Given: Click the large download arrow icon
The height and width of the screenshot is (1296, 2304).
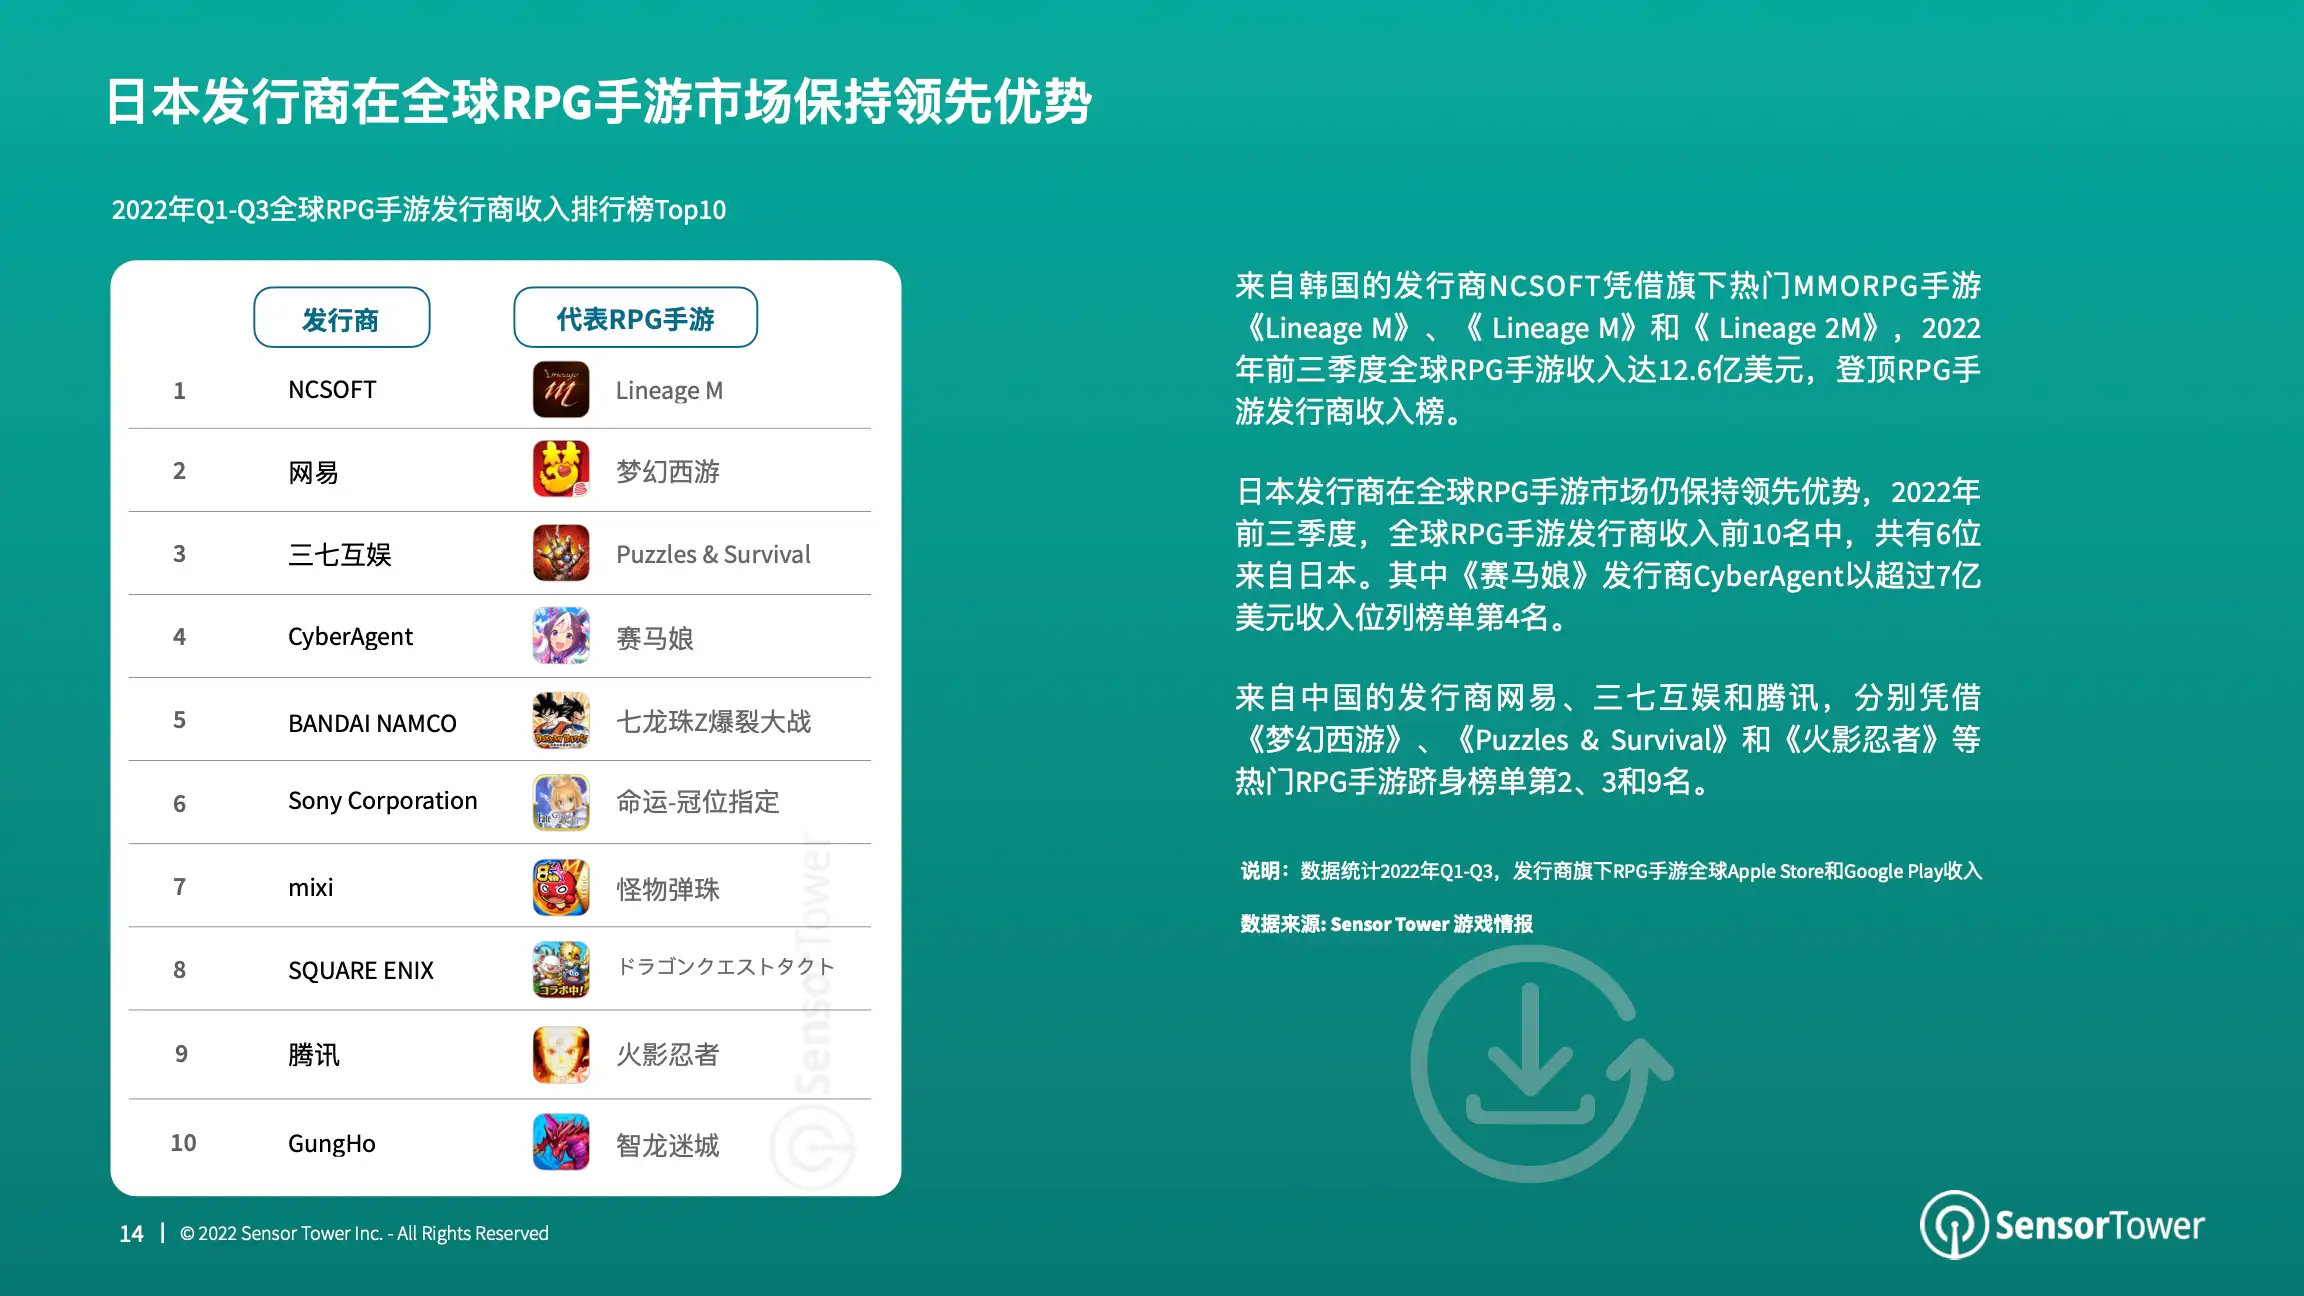Looking at the screenshot, I should pyautogui.click(x=1540, y=1065).
